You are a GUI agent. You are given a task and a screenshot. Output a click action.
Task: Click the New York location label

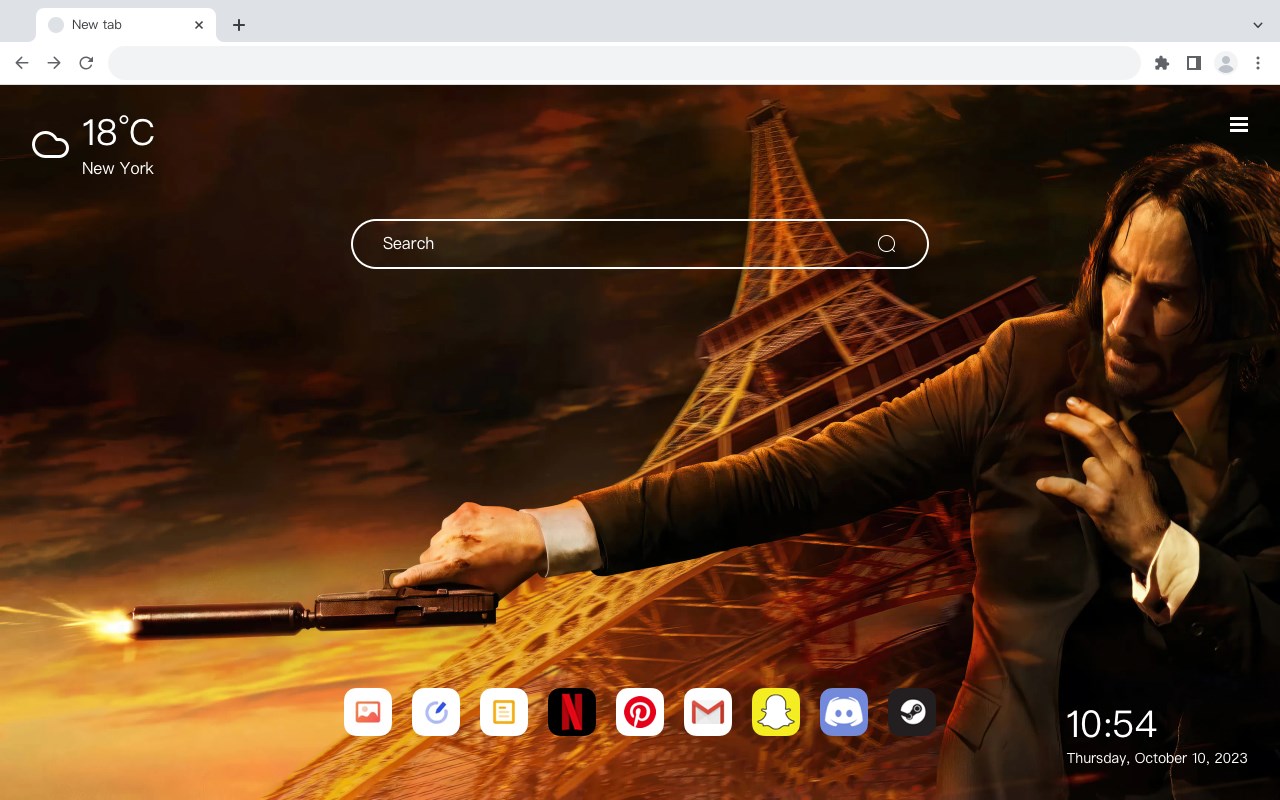pyautogui.click(x=118, y=168)
